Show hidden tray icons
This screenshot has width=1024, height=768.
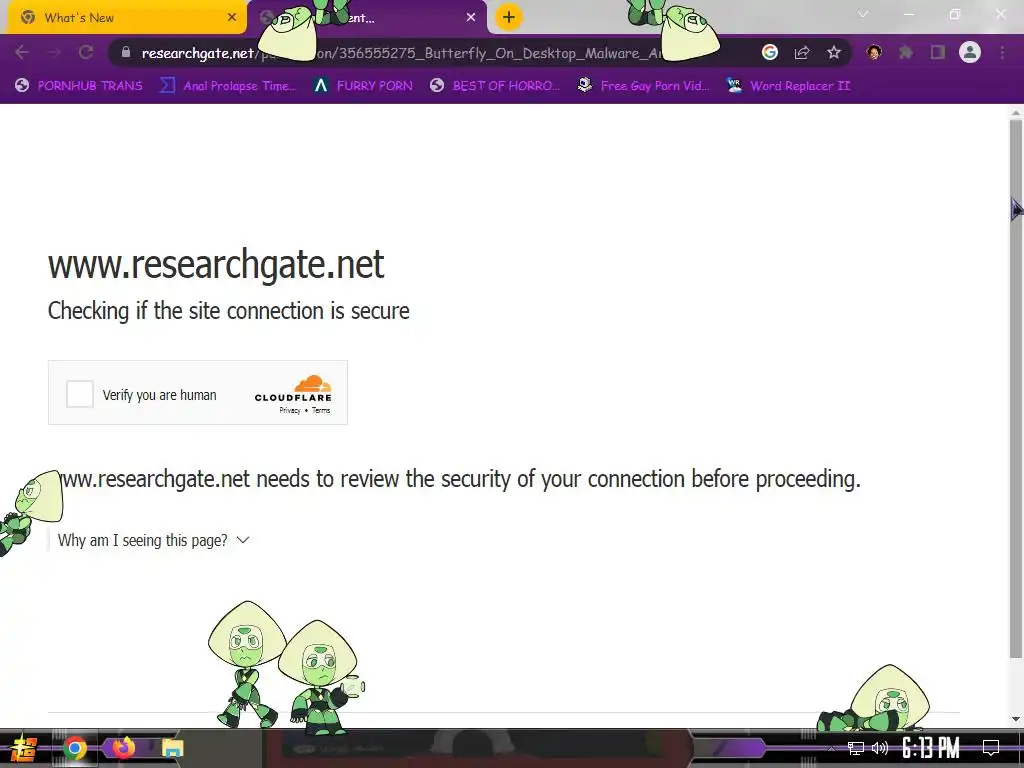831,748
